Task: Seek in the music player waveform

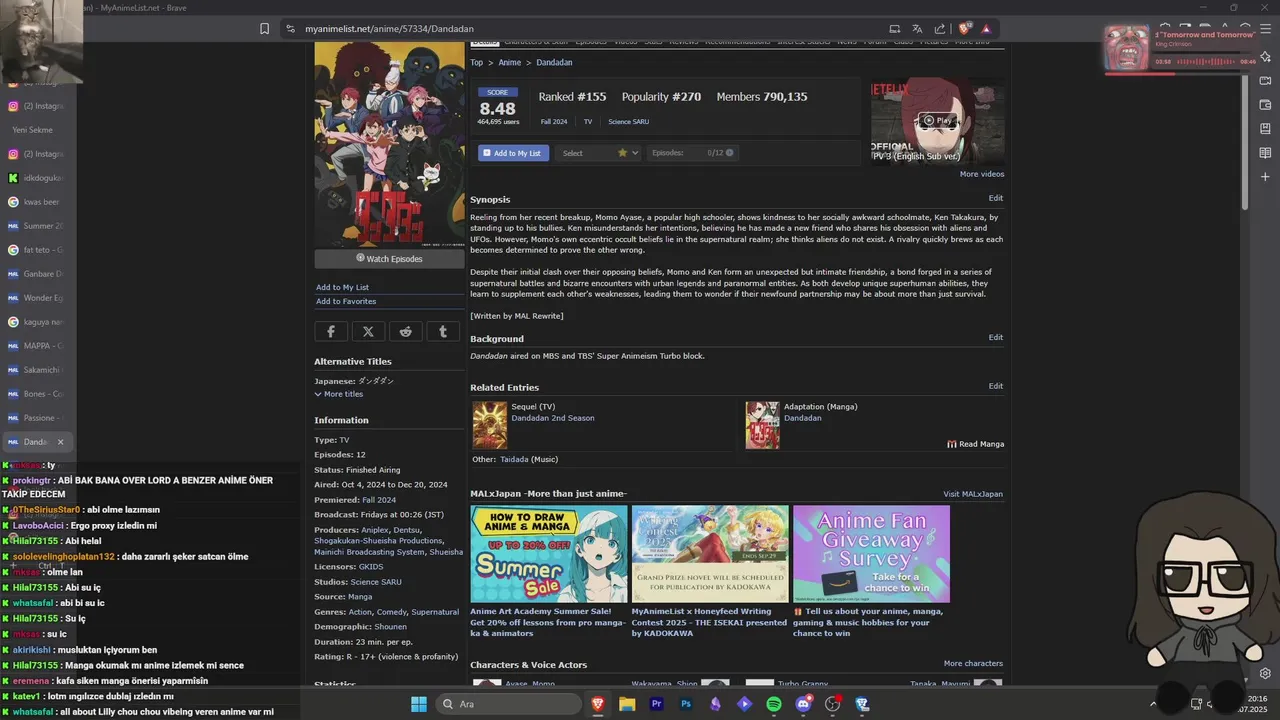Action: [x=1205, y=62]
